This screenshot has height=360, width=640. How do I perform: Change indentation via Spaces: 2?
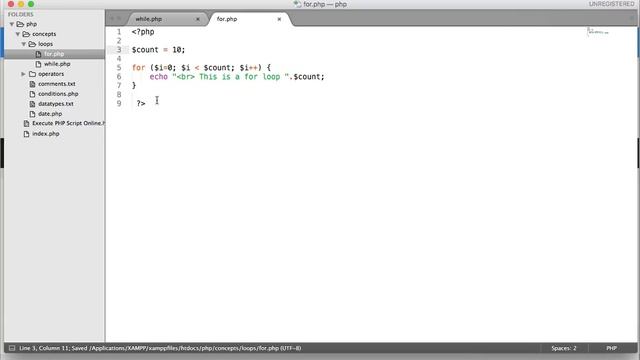[x=564, y=348]
